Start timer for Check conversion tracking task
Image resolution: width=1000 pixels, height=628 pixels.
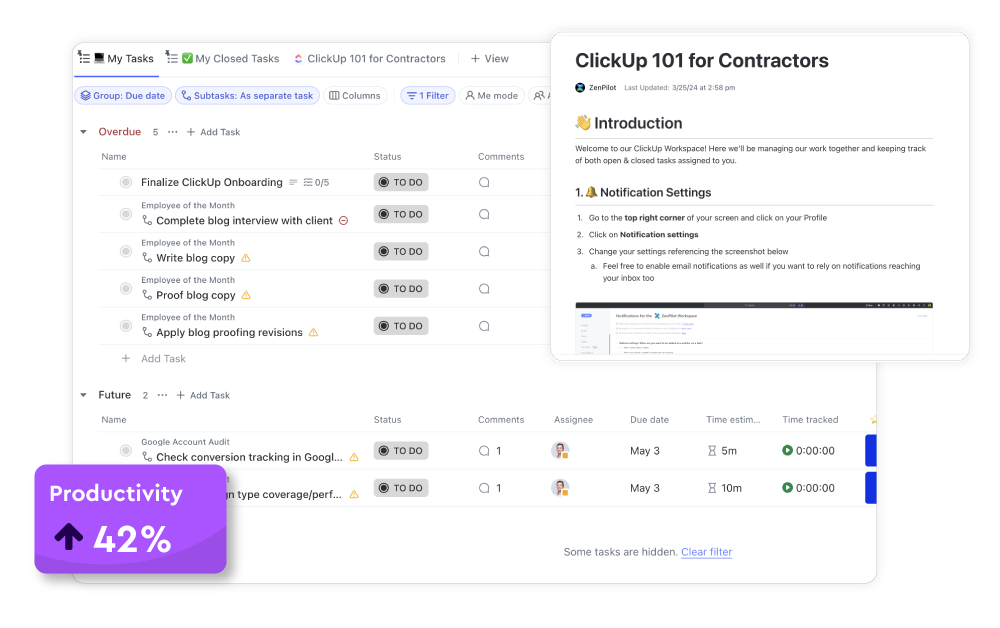click(788, 450)
